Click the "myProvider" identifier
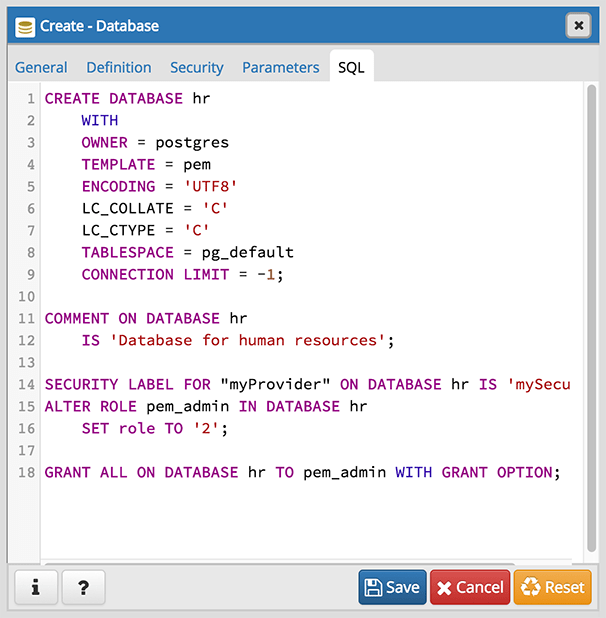Viewport: 606px width, 618px height. click(275, 384)
